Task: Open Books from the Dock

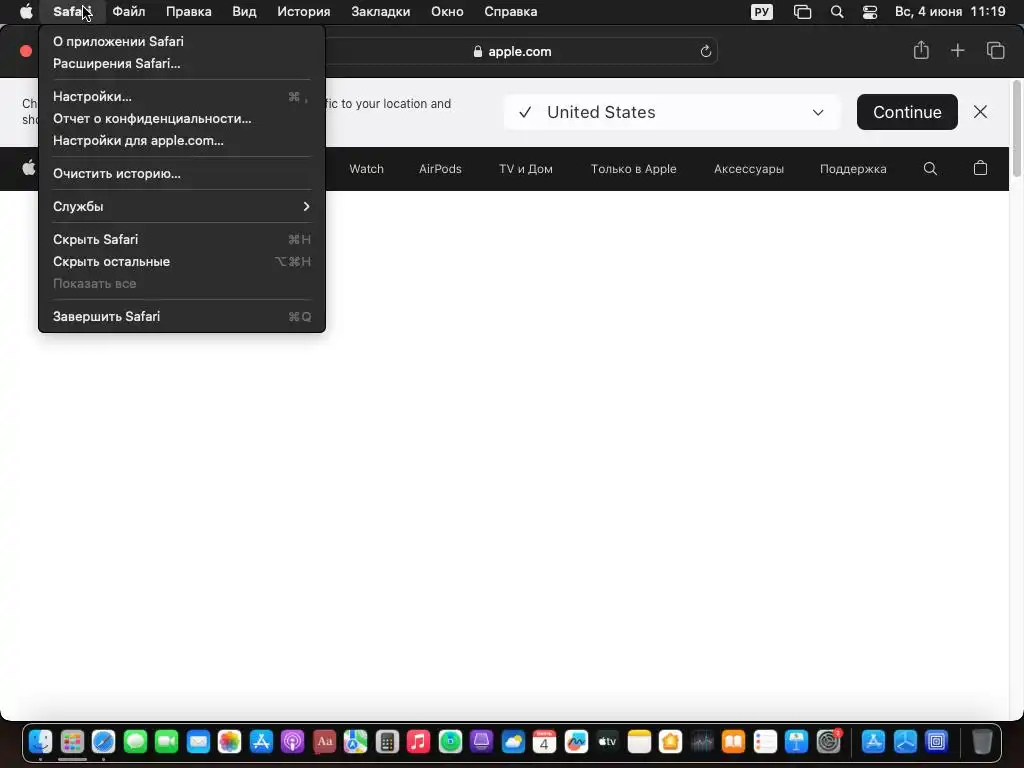Action: [733, 741]
